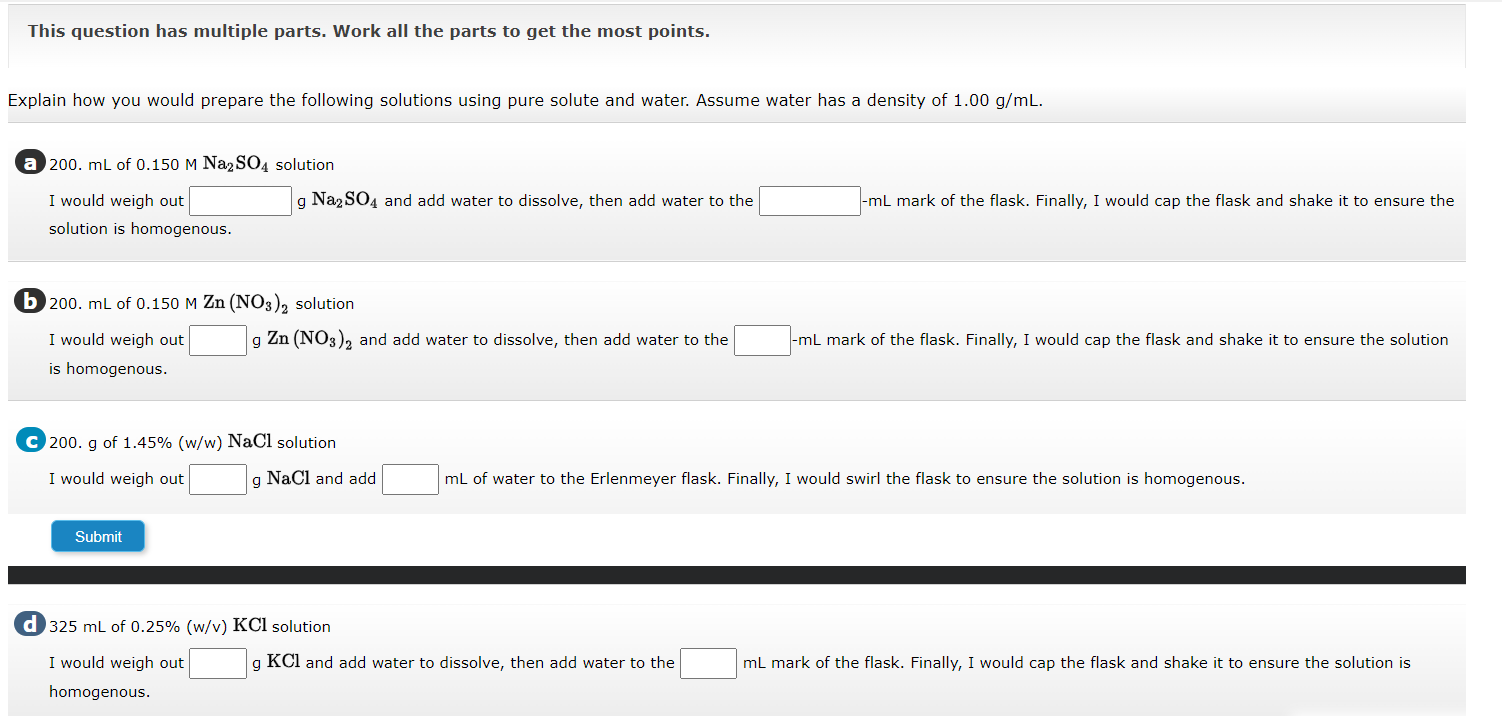The width and height of the screenshot is (1502, 716).
Task: Click the grams input field for KCl
Action: tap(218, 662)
